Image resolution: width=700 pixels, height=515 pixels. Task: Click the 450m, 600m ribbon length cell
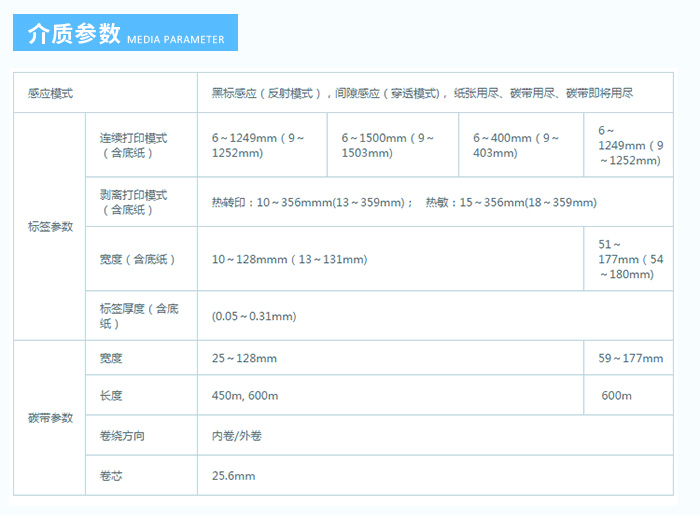[x=245, y=396]
